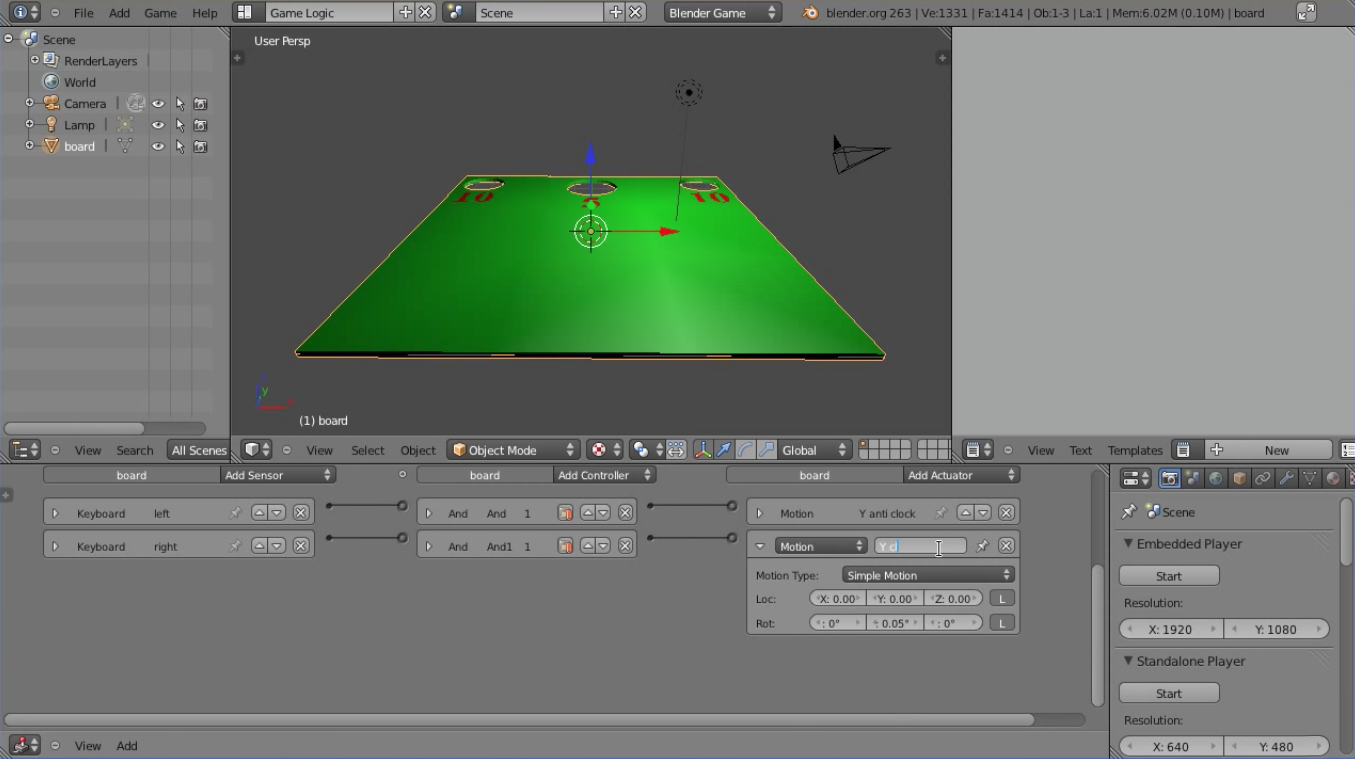The height and width of the screenshot is (759, 1355).
Task: Adjust the Rot Y 0.05° value field
Action: 896,623
